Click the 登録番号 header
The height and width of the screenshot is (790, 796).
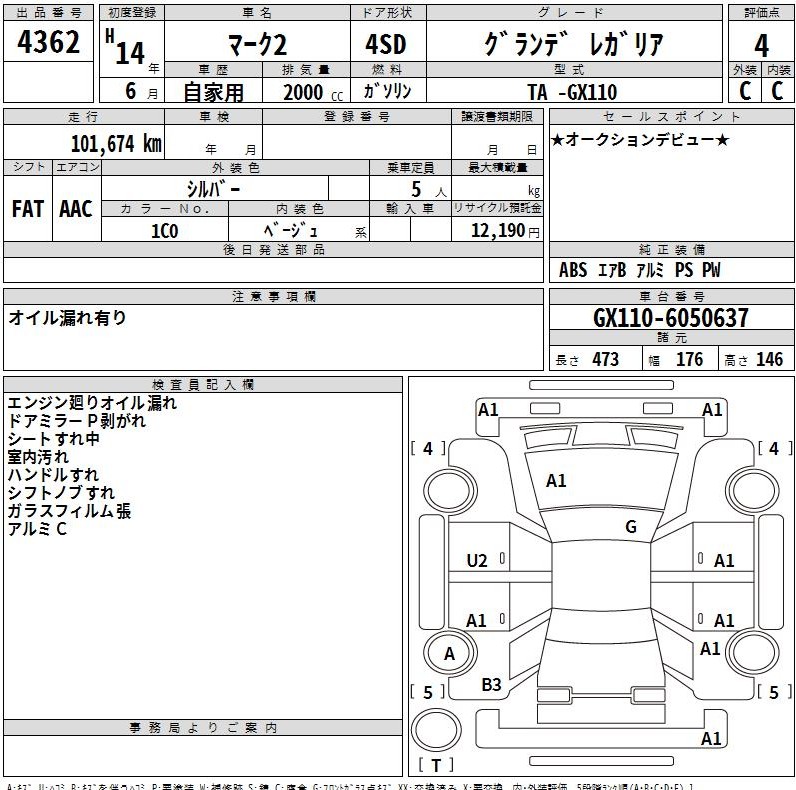[x=357, y=116]
